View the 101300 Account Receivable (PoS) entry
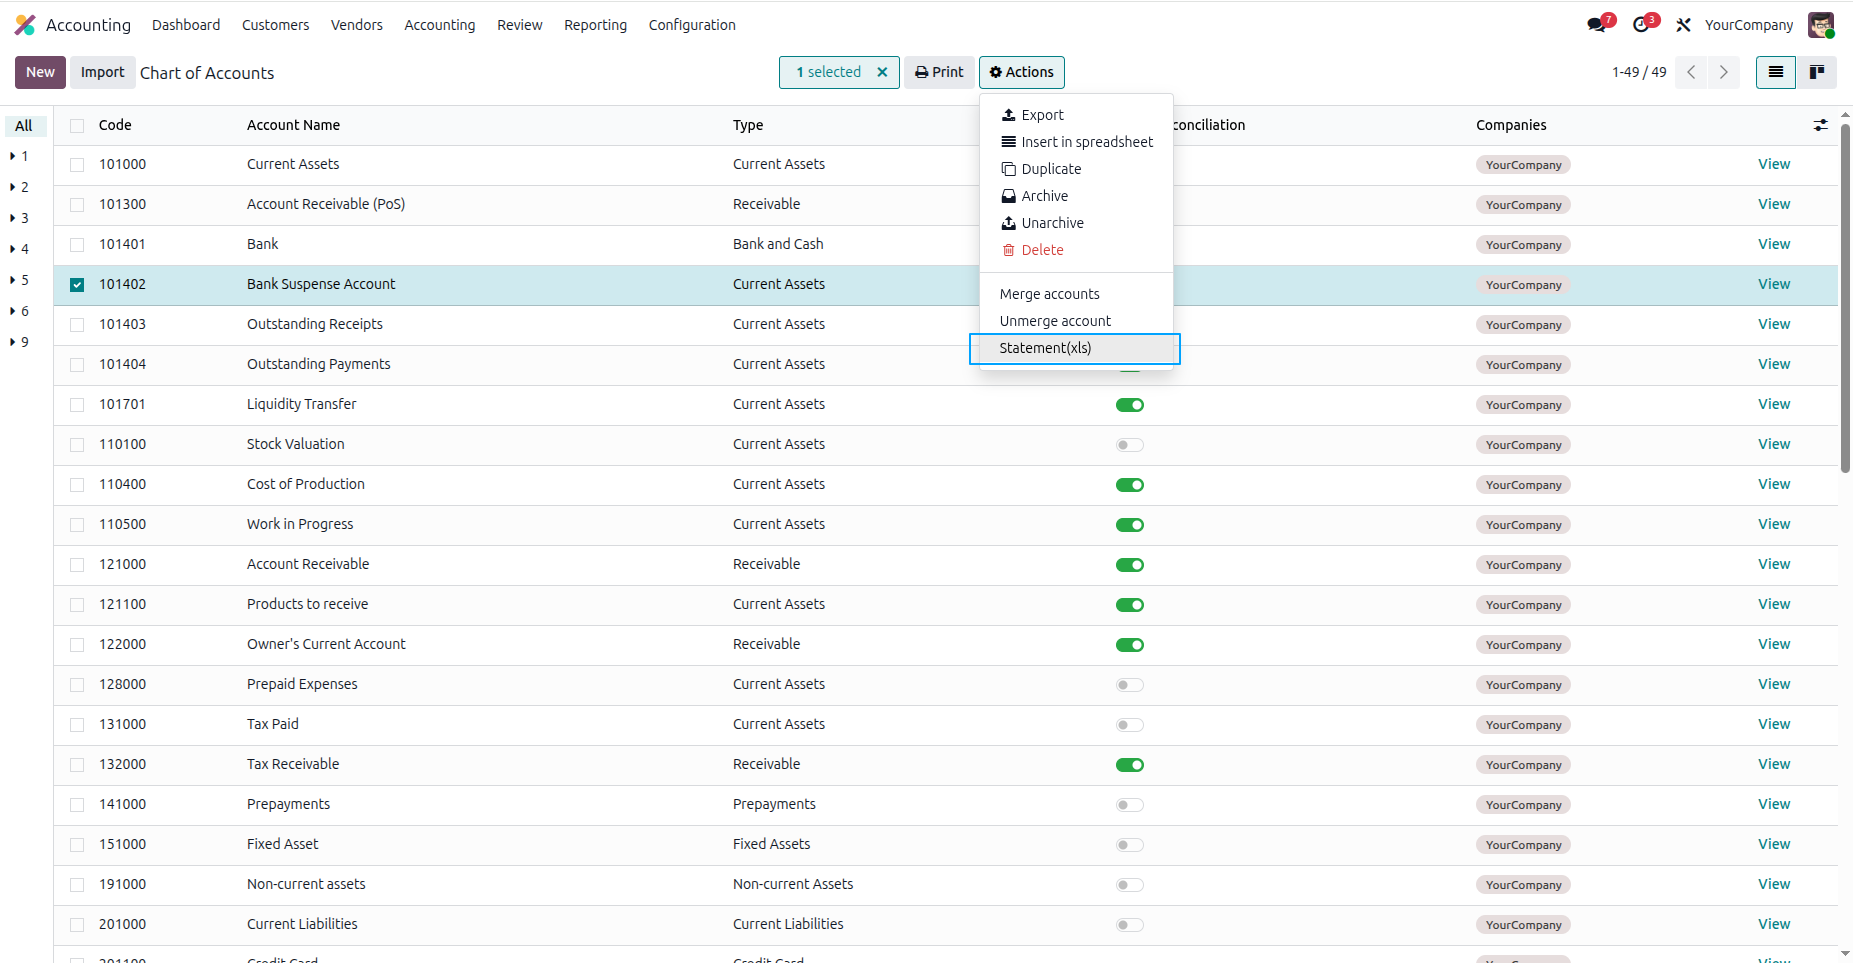Screen dimensions: 1853x963 pos(1774,204)
